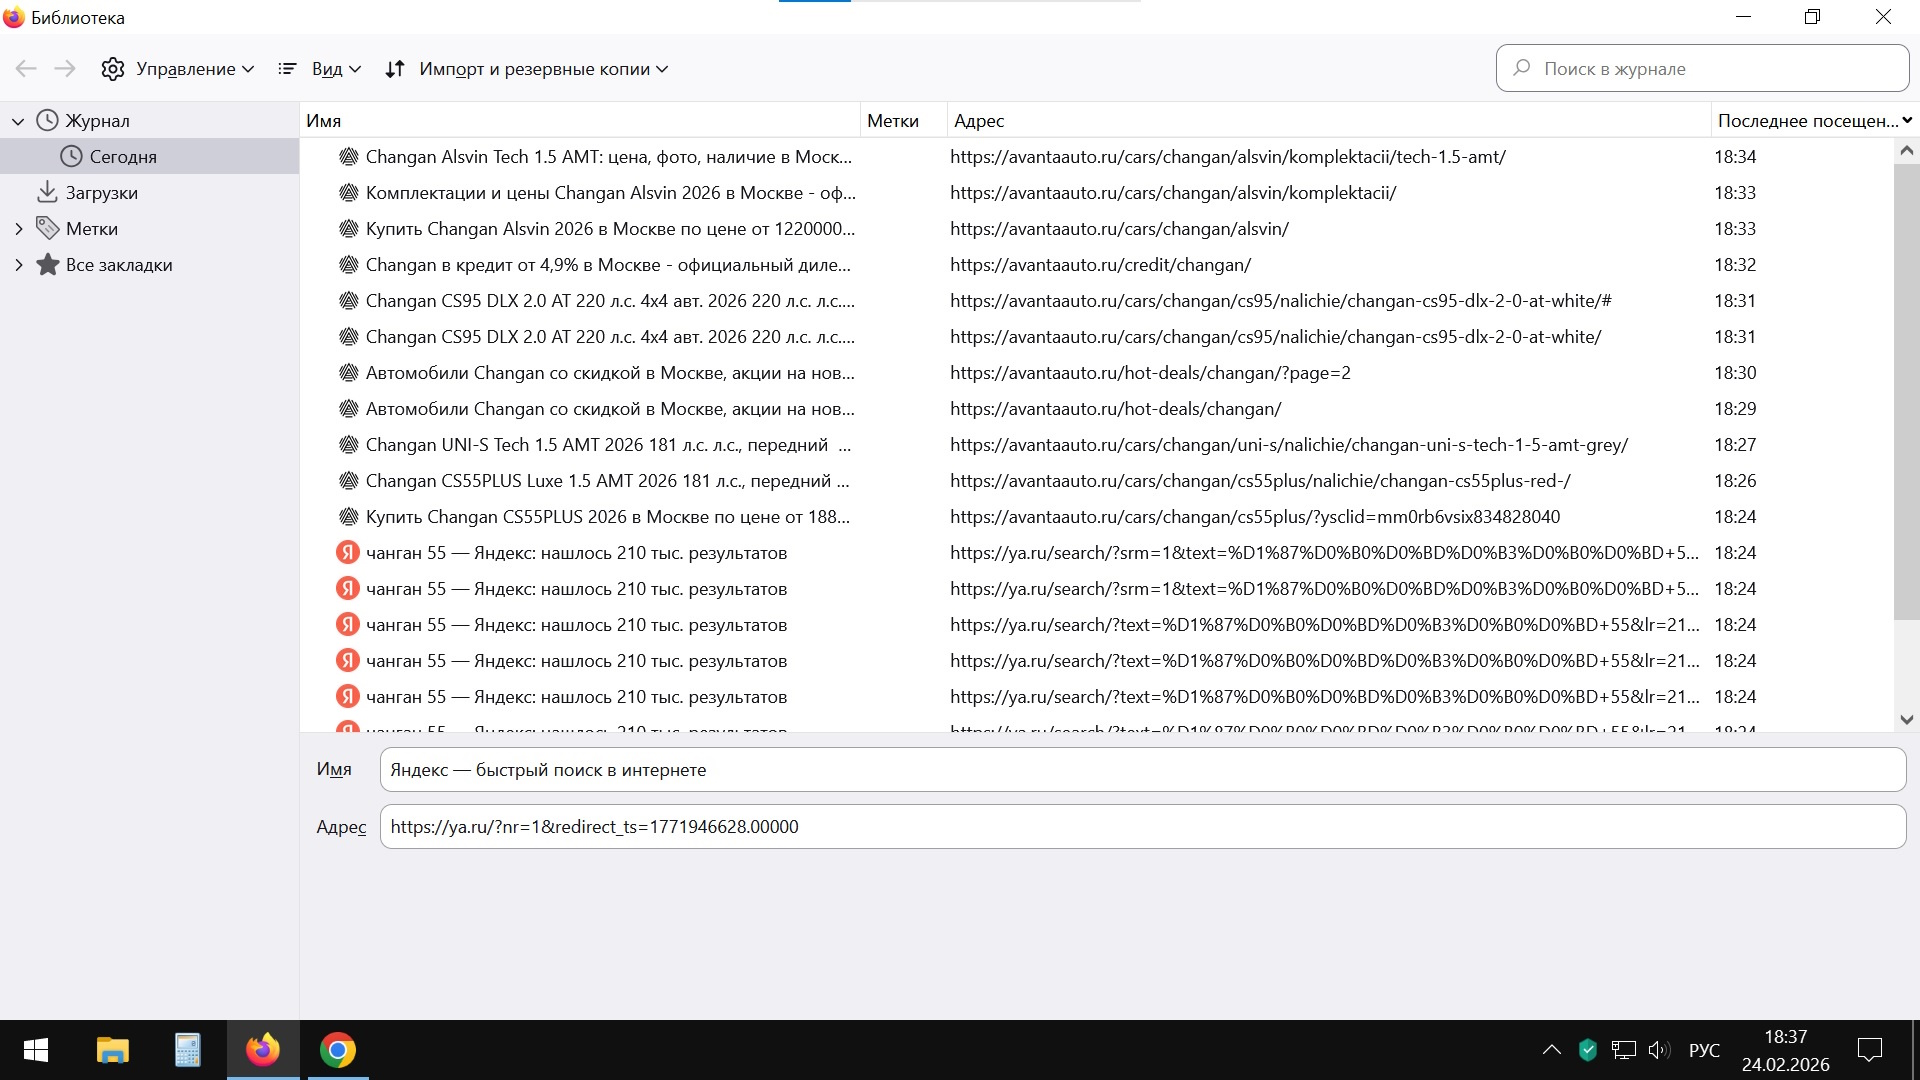This screenshot has height=1080, width=1920.
Task: Sort by the Адрес column header
Action: 979,121
